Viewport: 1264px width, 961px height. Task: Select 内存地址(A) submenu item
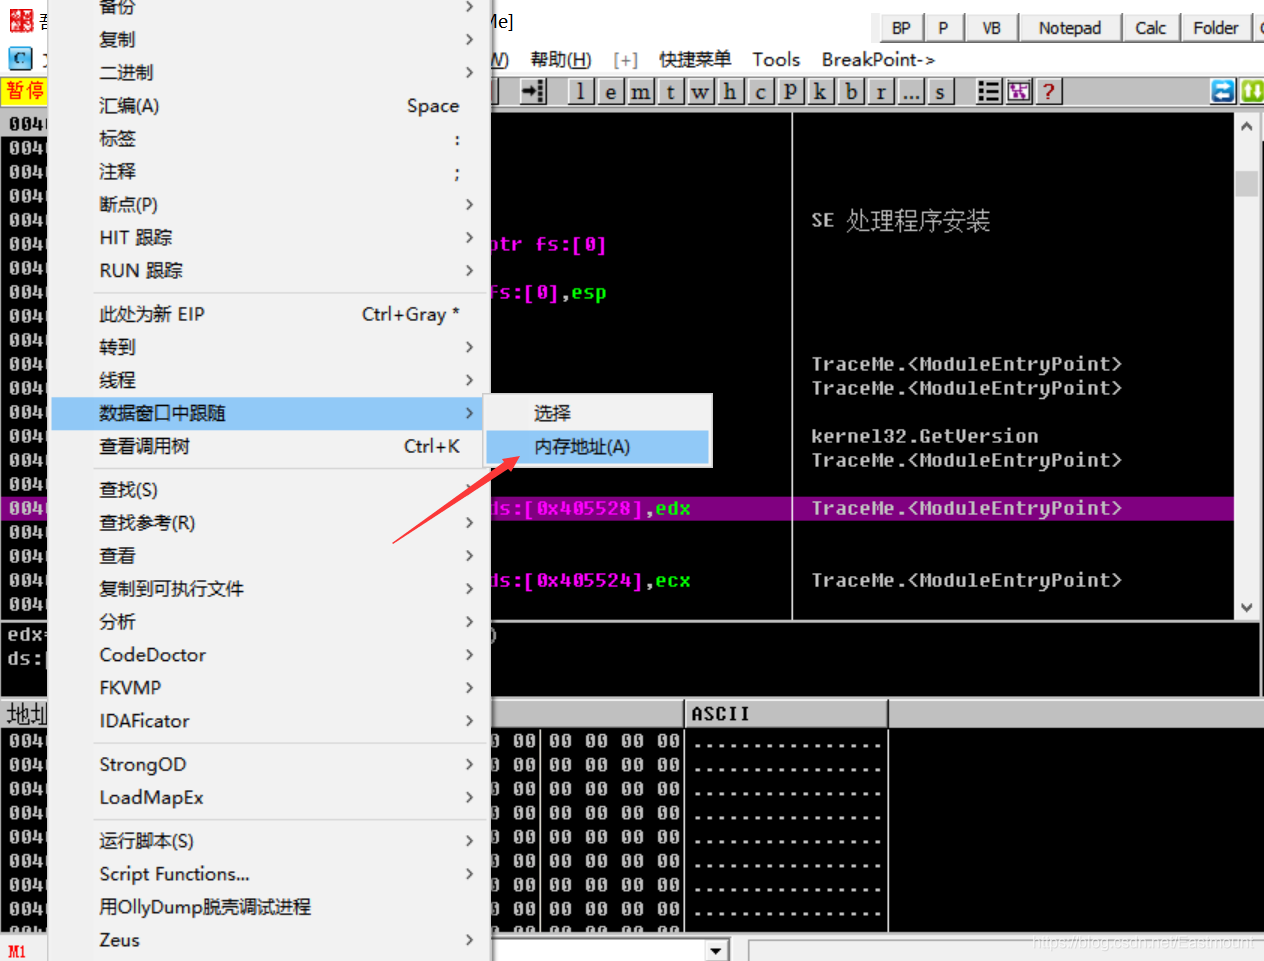pos(597,447)
